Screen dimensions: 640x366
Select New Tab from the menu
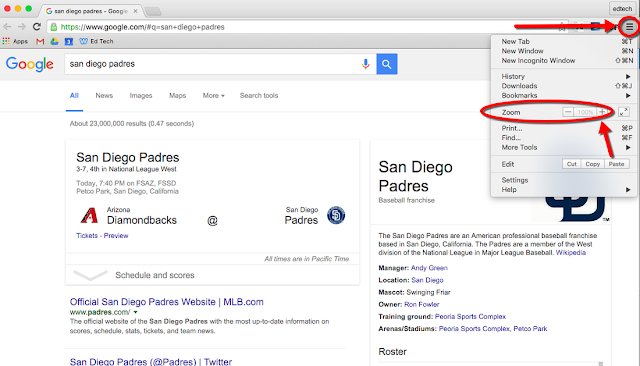point(565,42)
